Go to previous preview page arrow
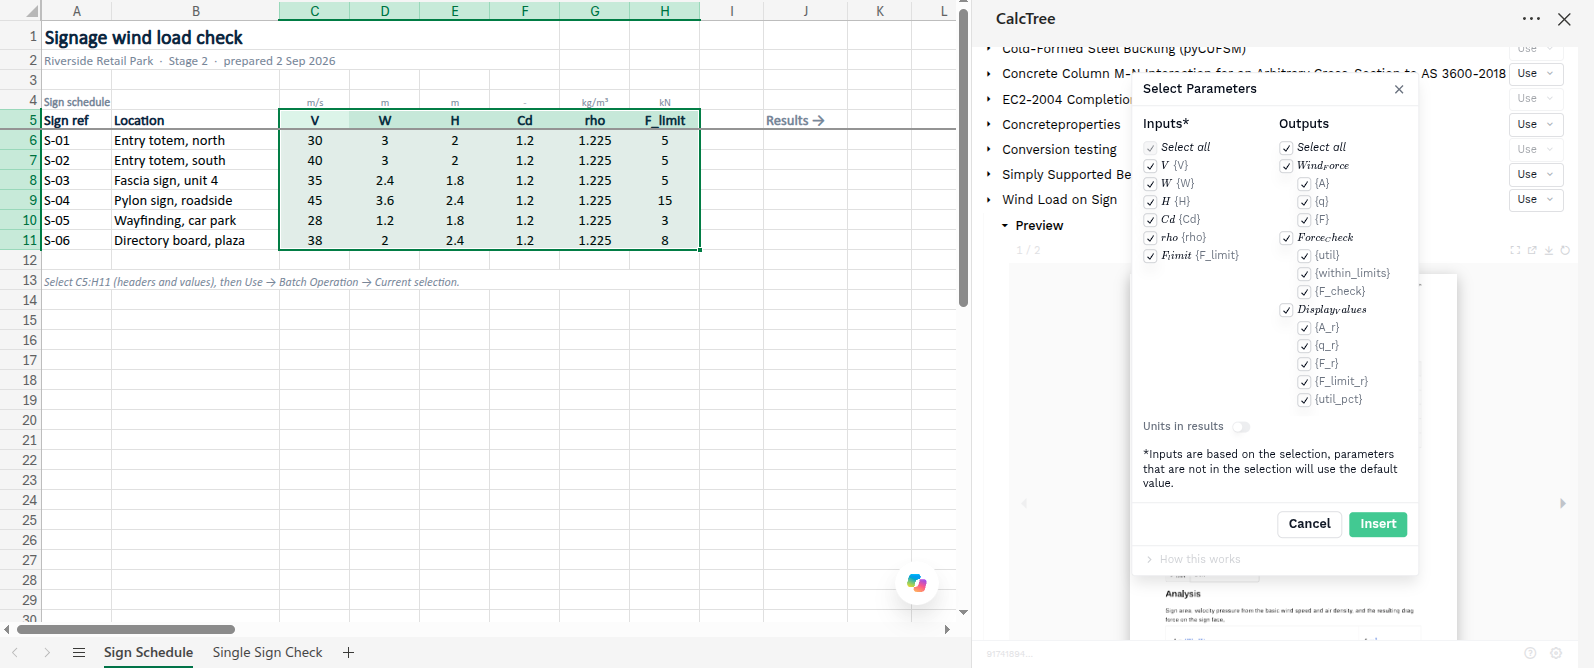This screenshot has height=668, width=1594. [1024, 503]
